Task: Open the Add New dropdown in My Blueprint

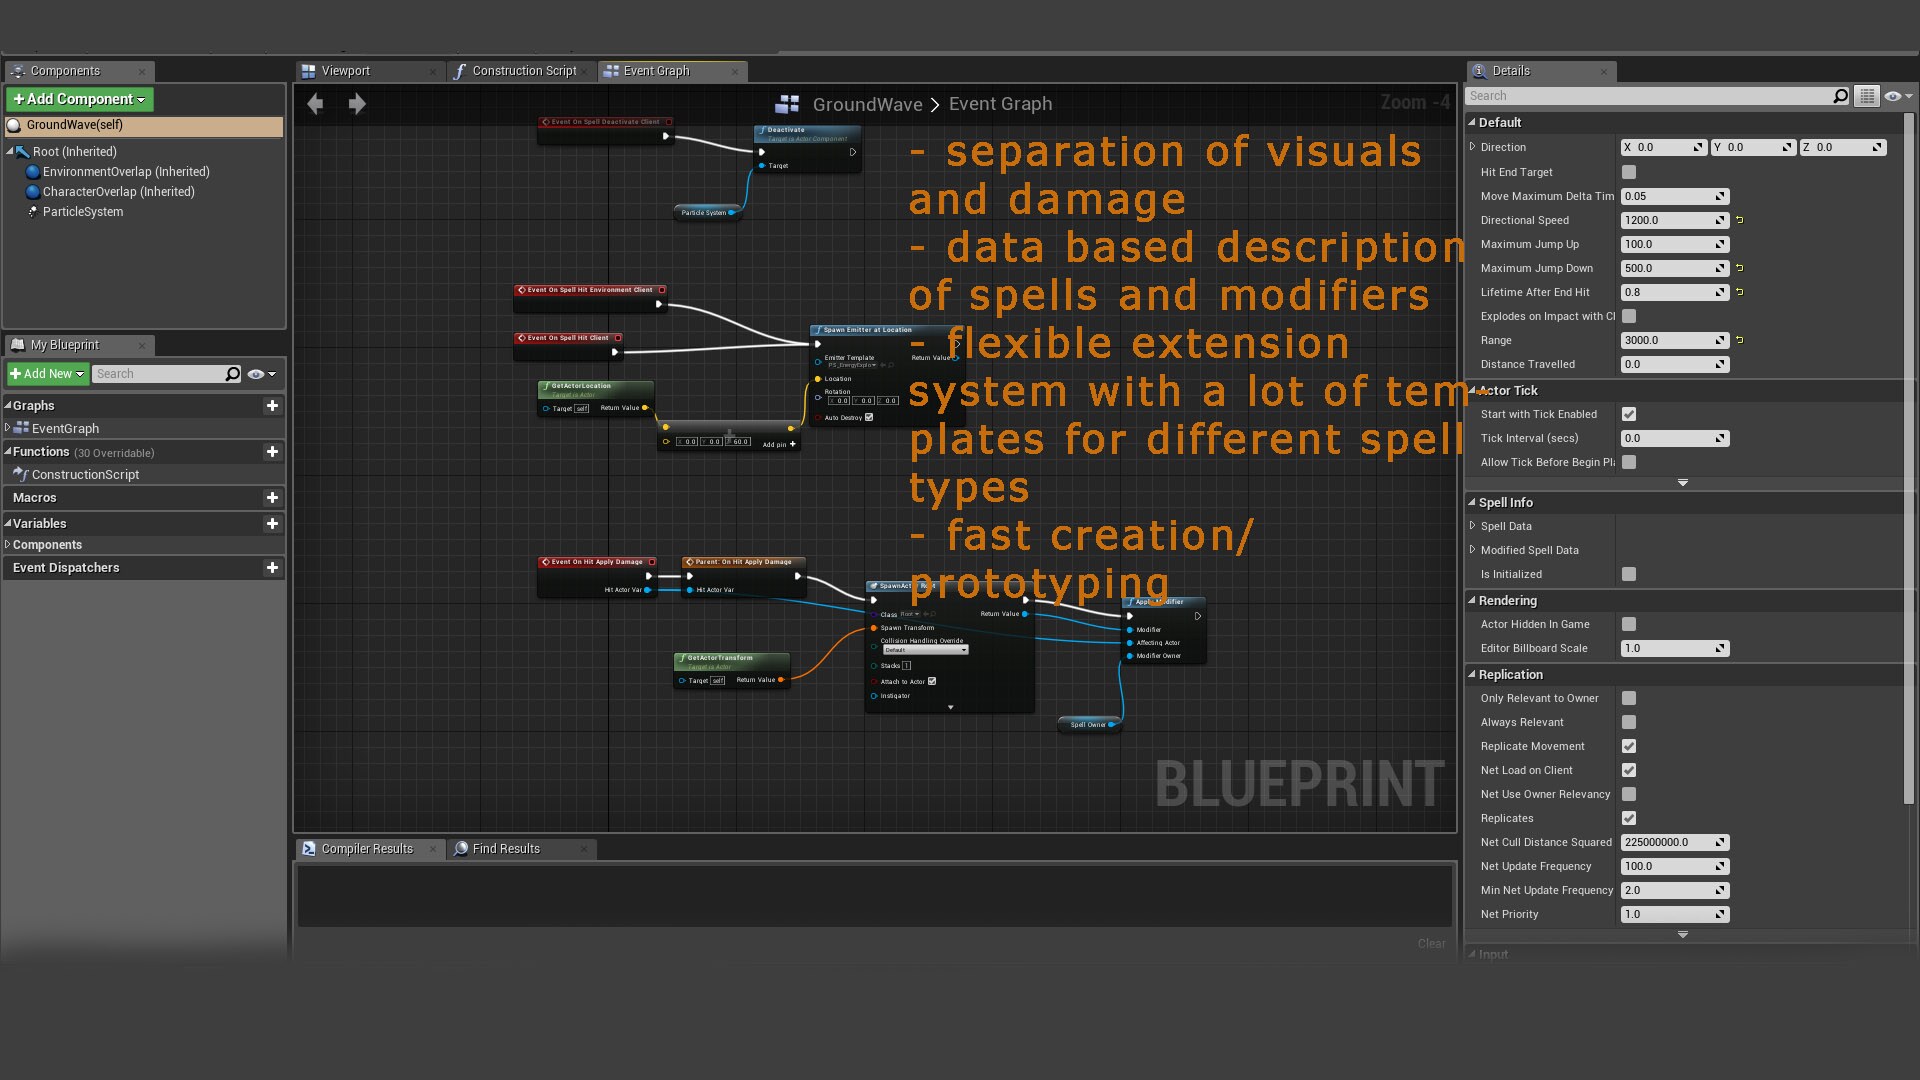Action: point(47,373)
